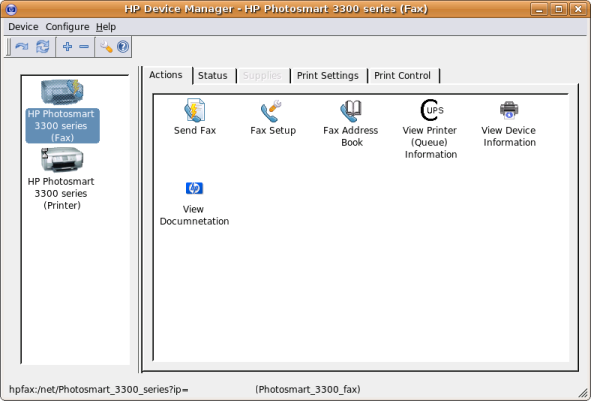The height and width of the screenshot is (401, 591).
Task: Open View Device Information icon
Action: [509, 110]
